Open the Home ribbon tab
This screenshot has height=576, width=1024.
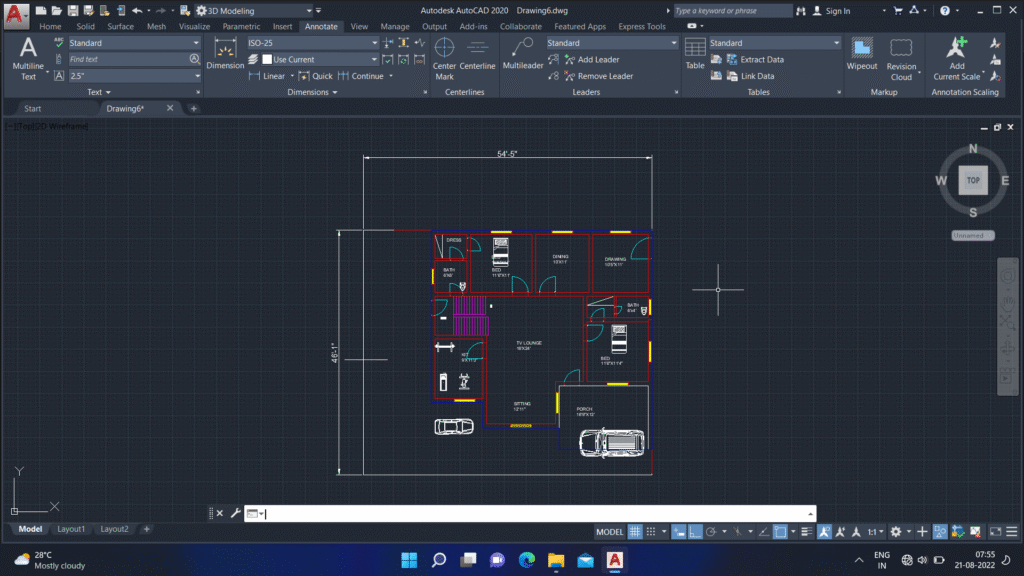(x=50, y=27)
